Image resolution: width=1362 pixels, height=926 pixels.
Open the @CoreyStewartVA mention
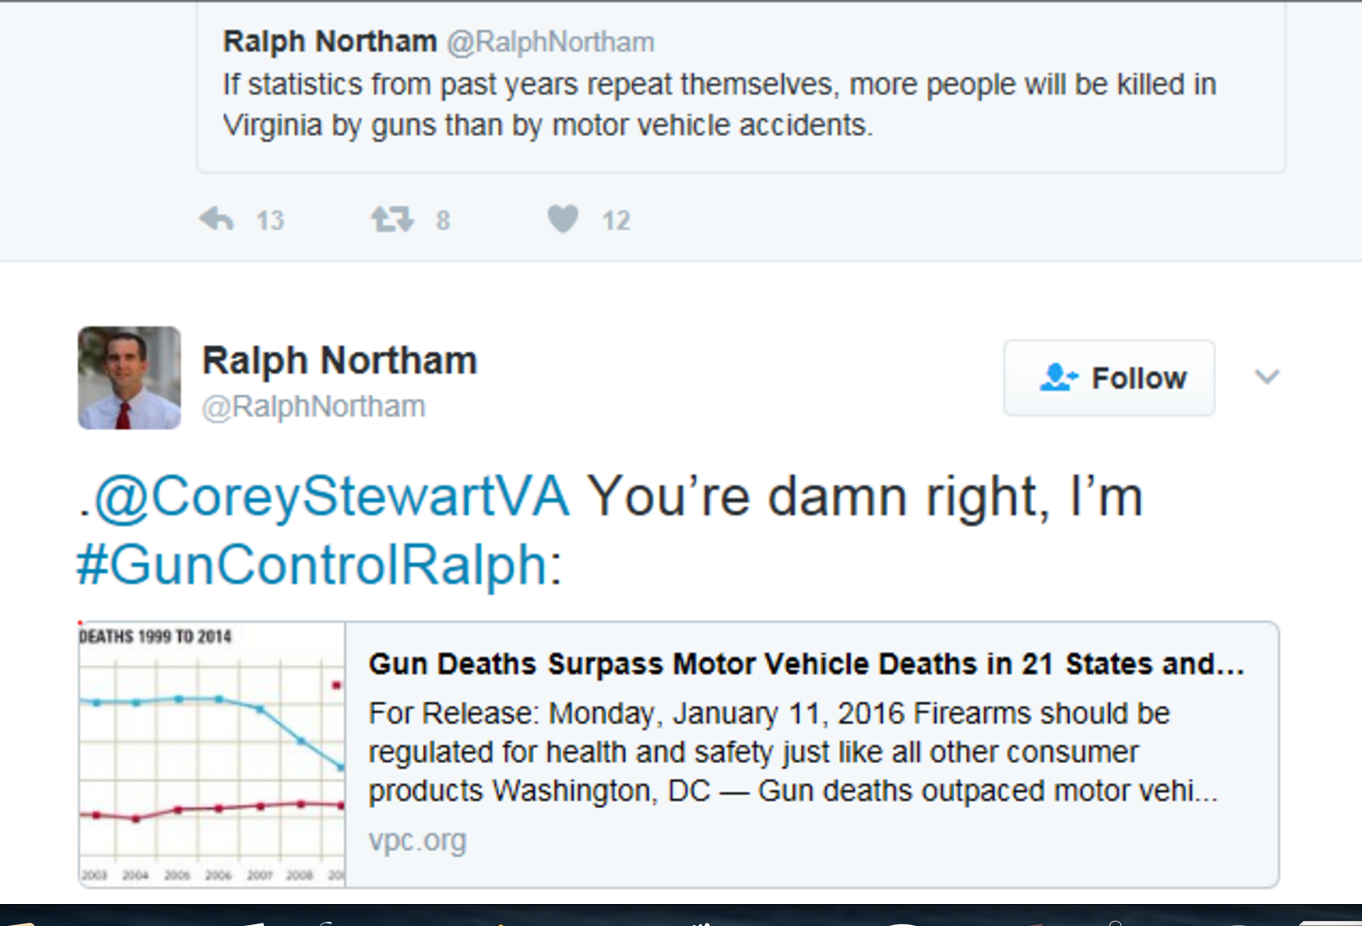[x=331, y=496]
